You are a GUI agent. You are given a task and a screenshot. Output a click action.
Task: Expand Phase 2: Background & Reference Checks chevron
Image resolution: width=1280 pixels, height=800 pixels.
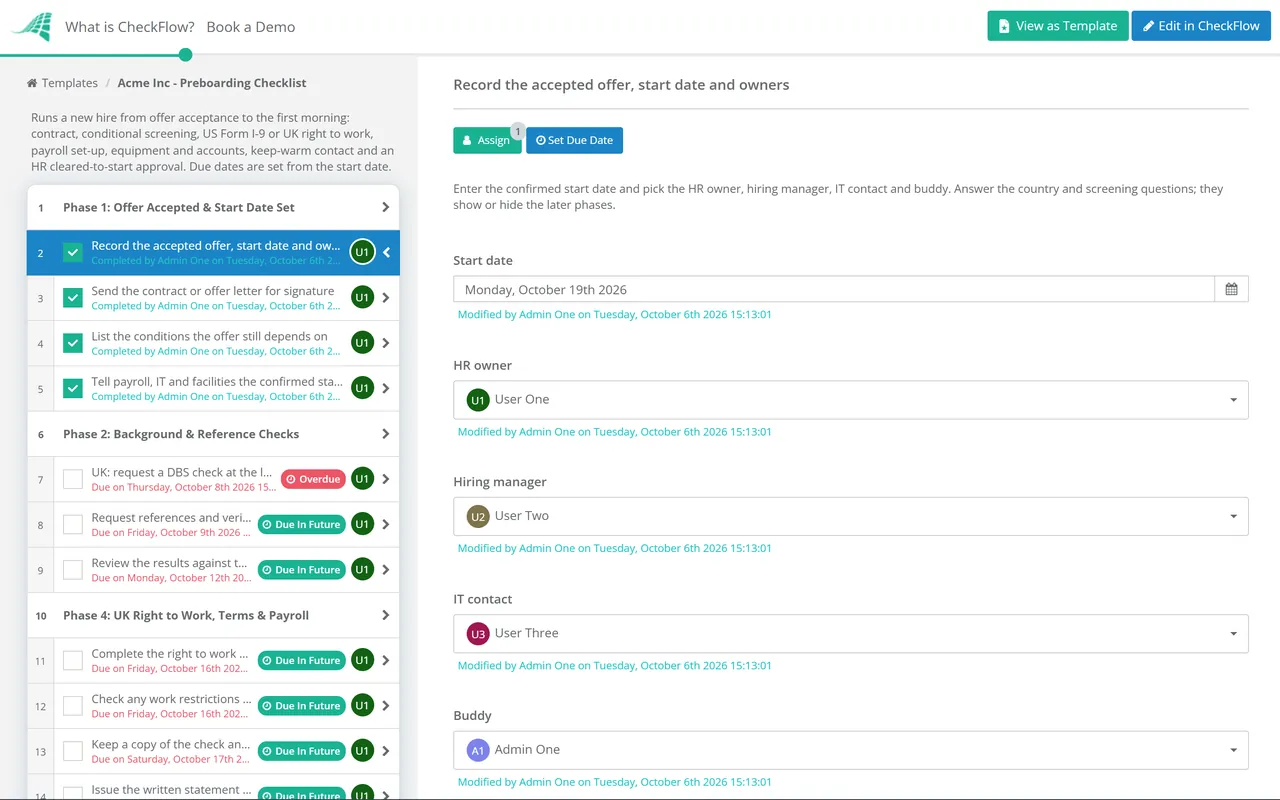click(386, 434)
